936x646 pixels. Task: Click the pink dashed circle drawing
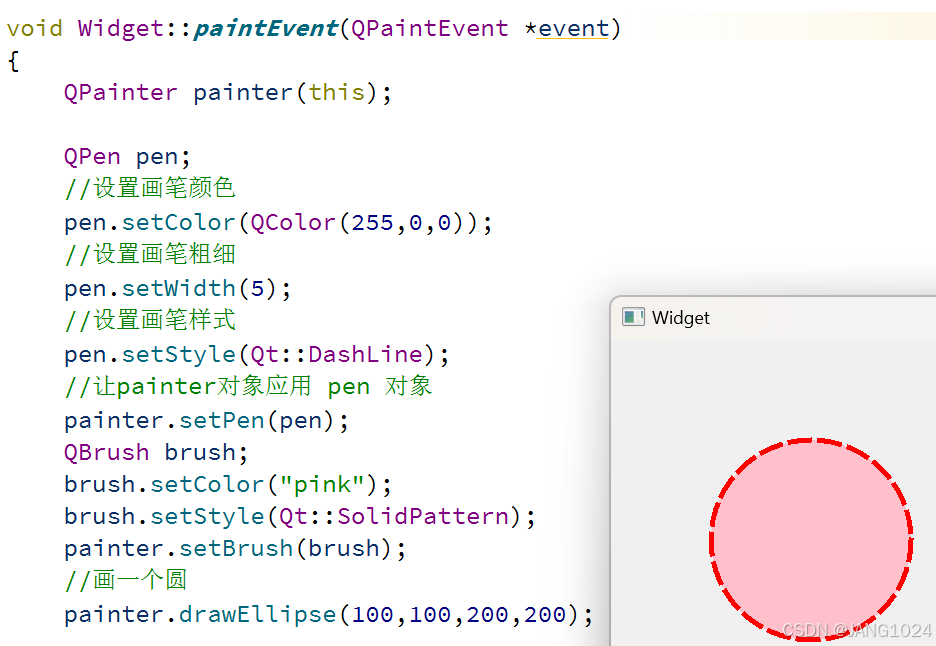811,540
